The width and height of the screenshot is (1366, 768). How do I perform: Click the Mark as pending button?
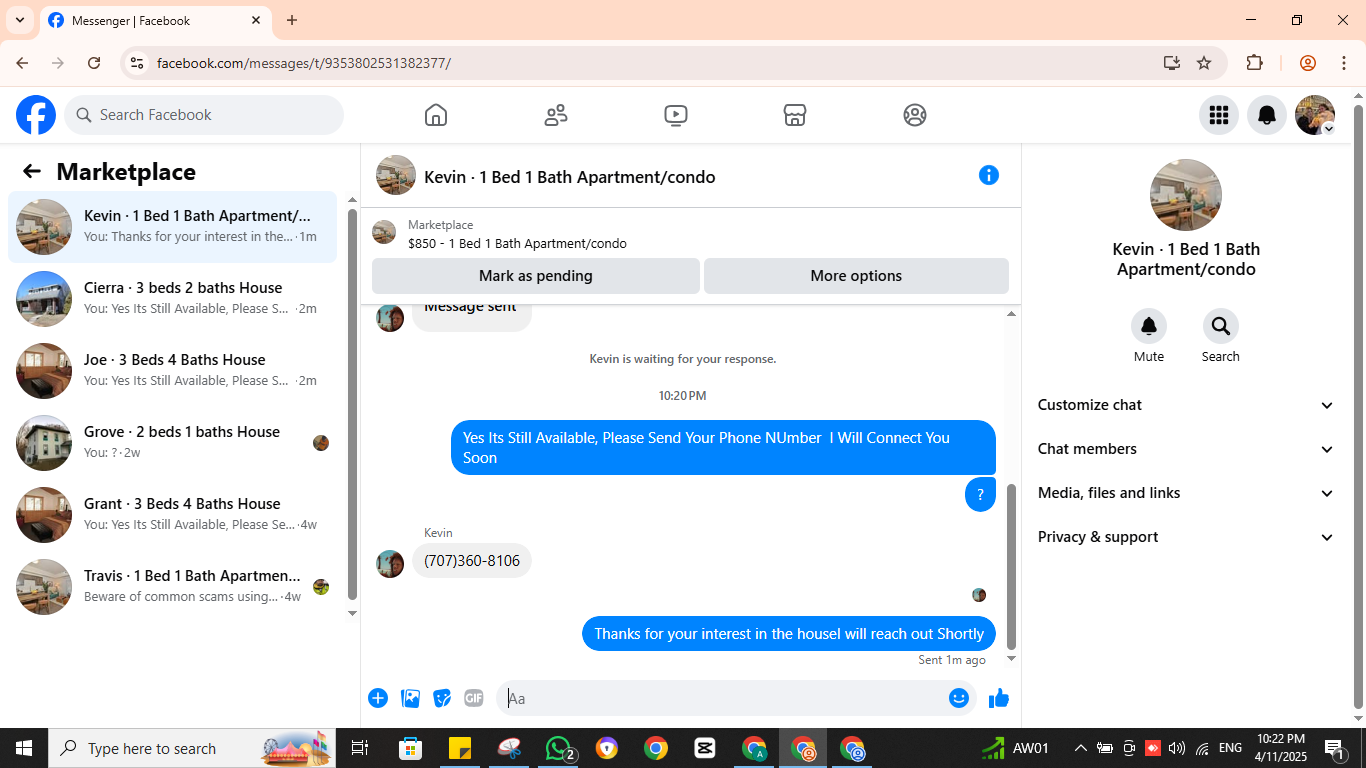pyautogui.click(x=536, y=276)
